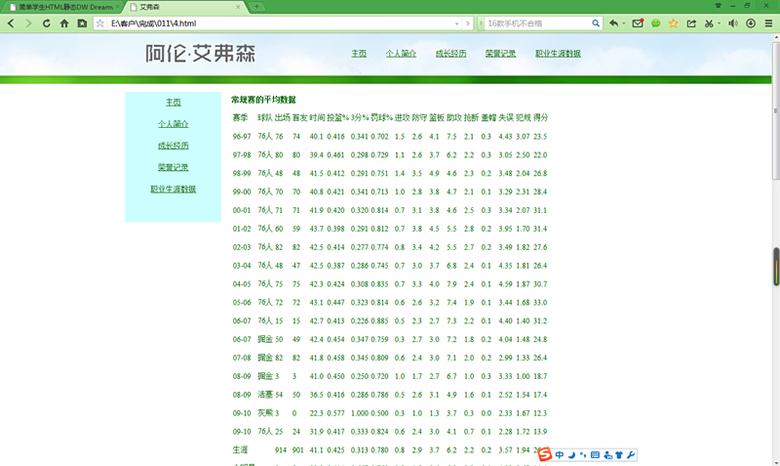Image resolution: width=780 pixels, height=466 pixels.
Task: Click 职业生涯数据 link in top navigation
Action: click(558, 54)
